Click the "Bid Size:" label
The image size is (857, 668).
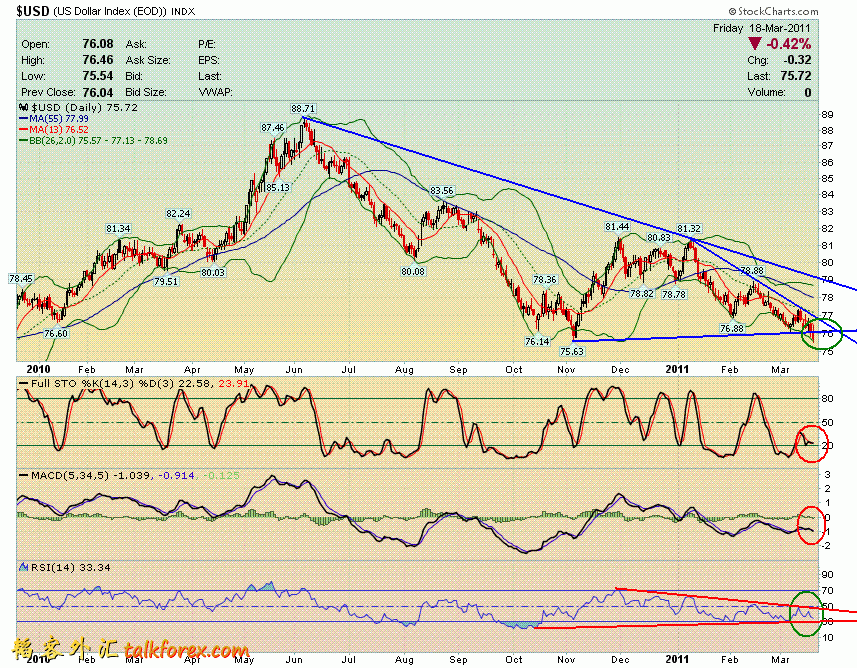pyautogui.click(x=146, y=92)
